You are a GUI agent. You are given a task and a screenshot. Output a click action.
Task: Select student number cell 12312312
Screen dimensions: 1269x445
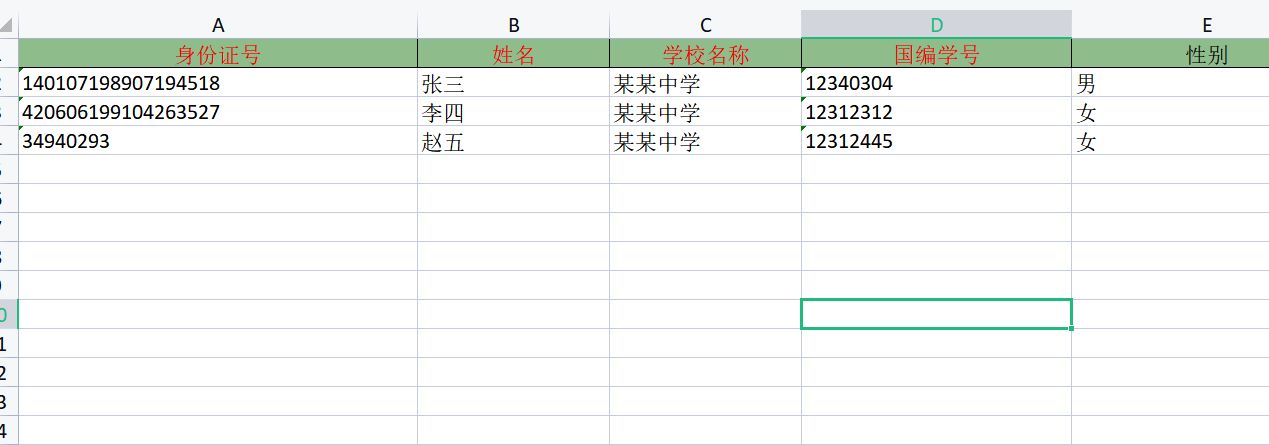[936, 112]
